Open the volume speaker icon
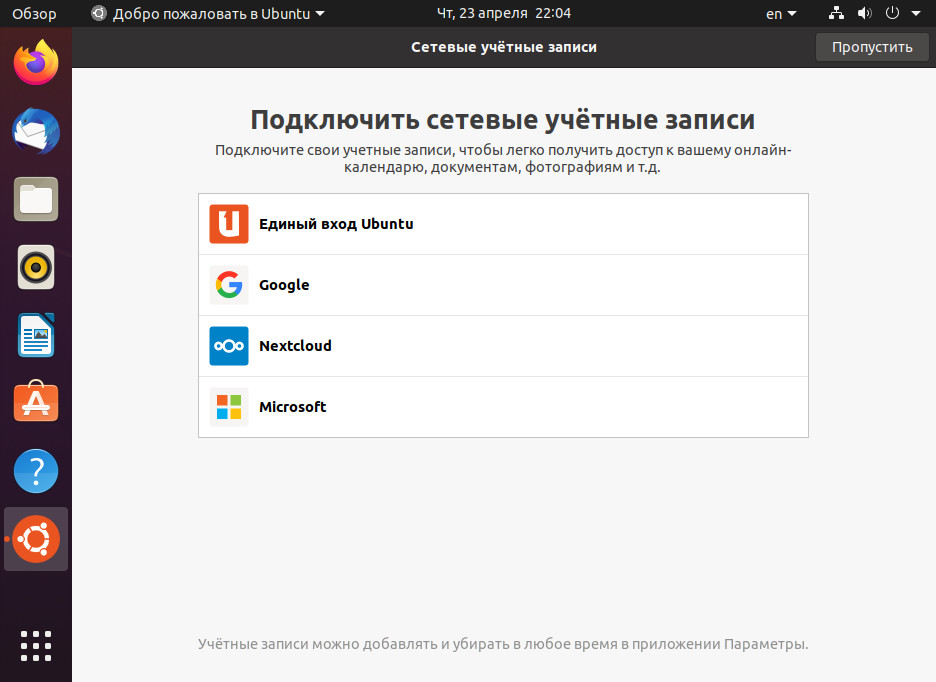Screen dimensions: 936x682 pos(864,13)
